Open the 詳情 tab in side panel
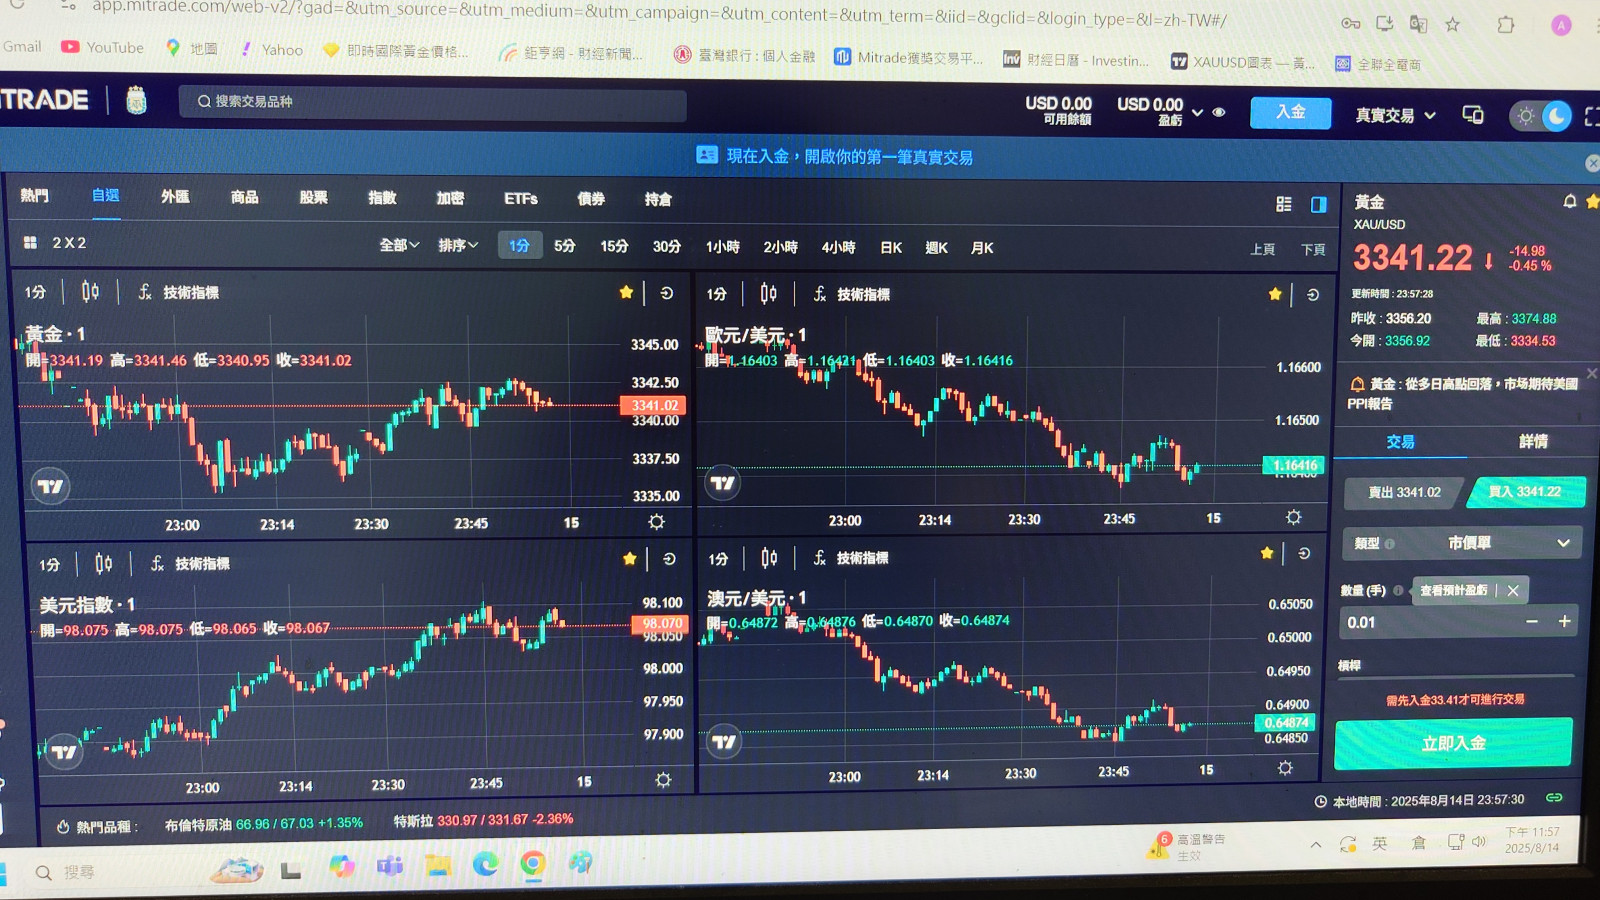Viewport: 1600px width, 900px height. (x=1533, y=441)
